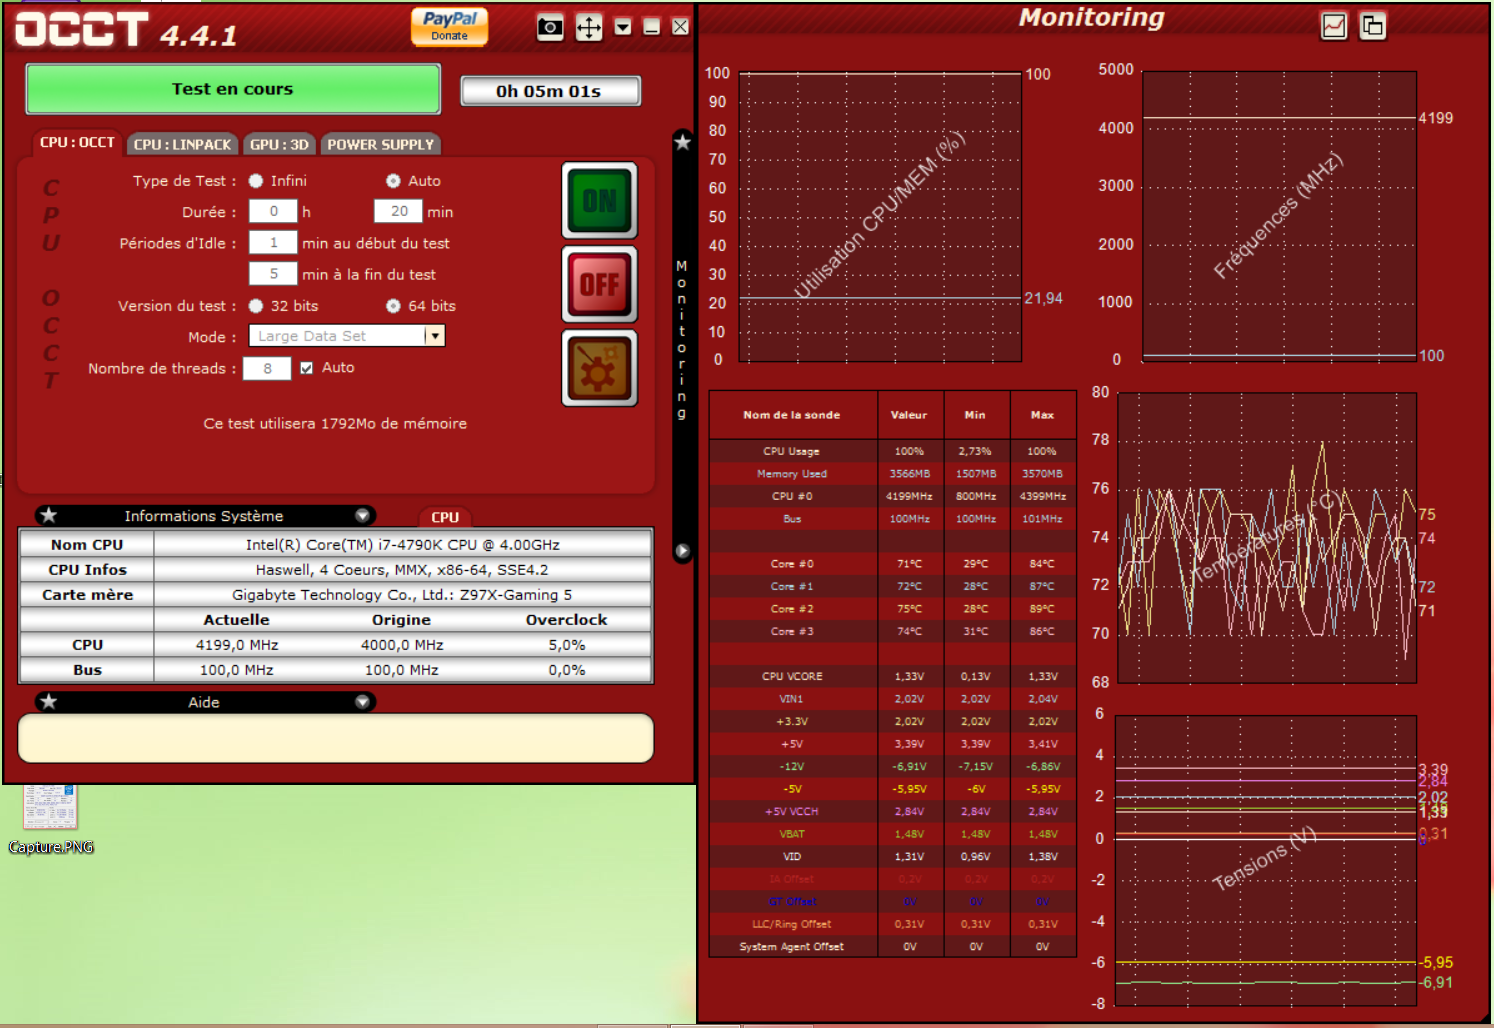Image resolution: width=1494 pixels, height=1028 pixels.
Task: Click the PayPal Donate button
Action: (449, 26)
